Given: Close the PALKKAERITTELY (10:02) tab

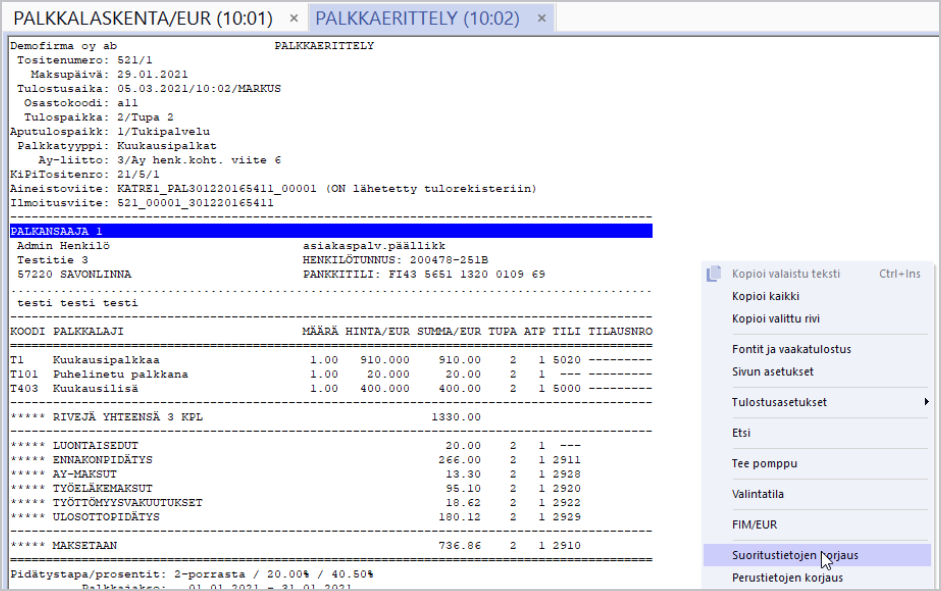Looking at the screenshot, I should 541,19.
